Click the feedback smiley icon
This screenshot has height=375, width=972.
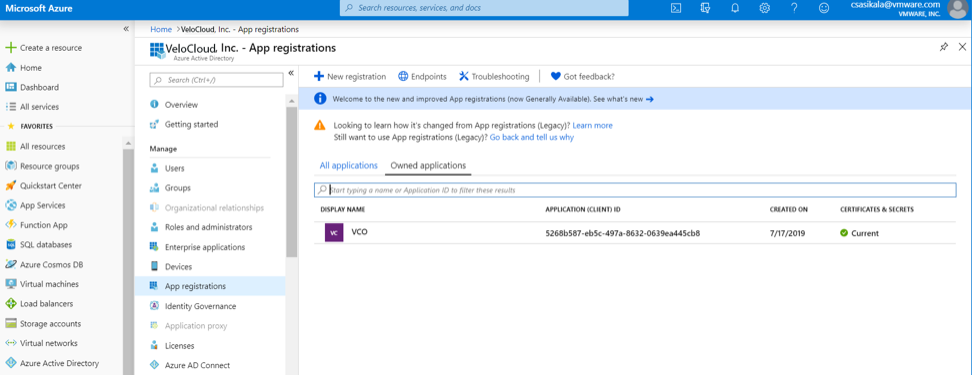823,8
